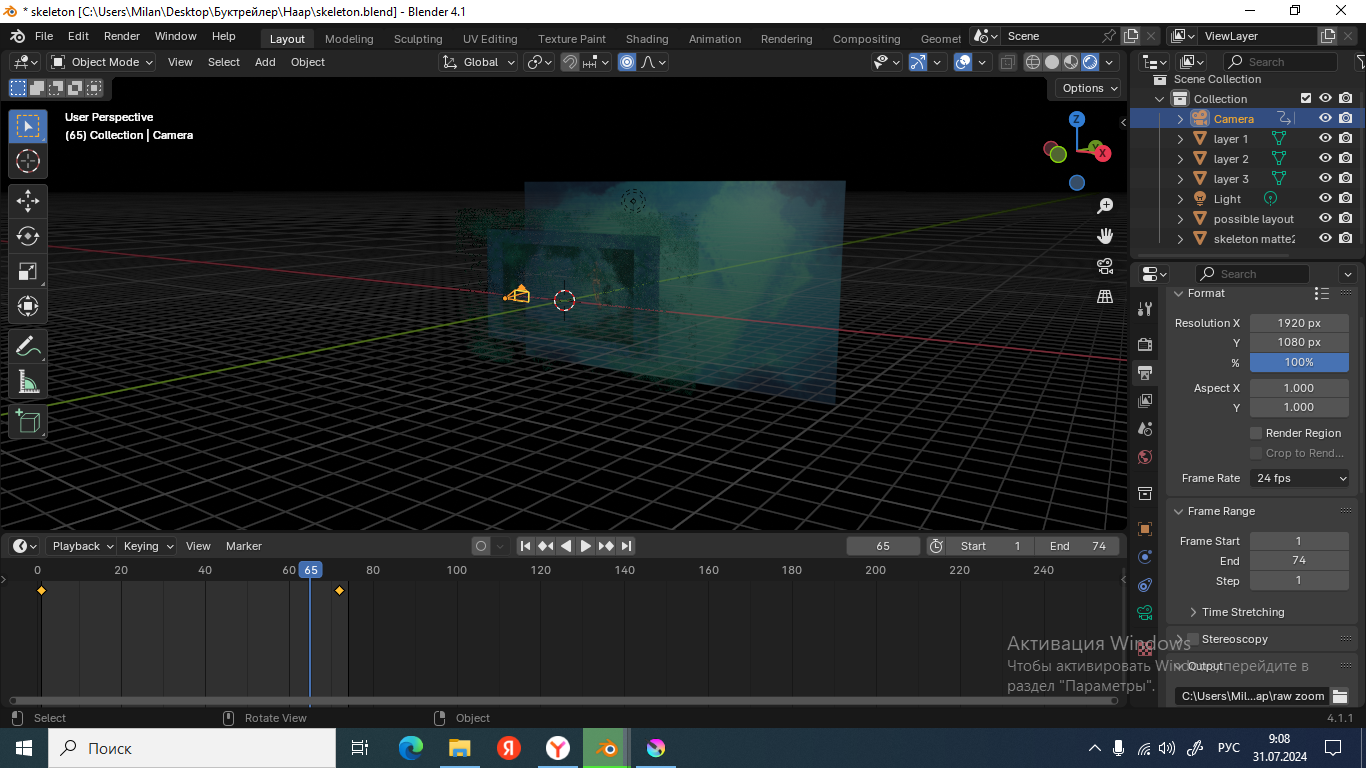Open the Object Mode dropdown

tap(102, 62)
